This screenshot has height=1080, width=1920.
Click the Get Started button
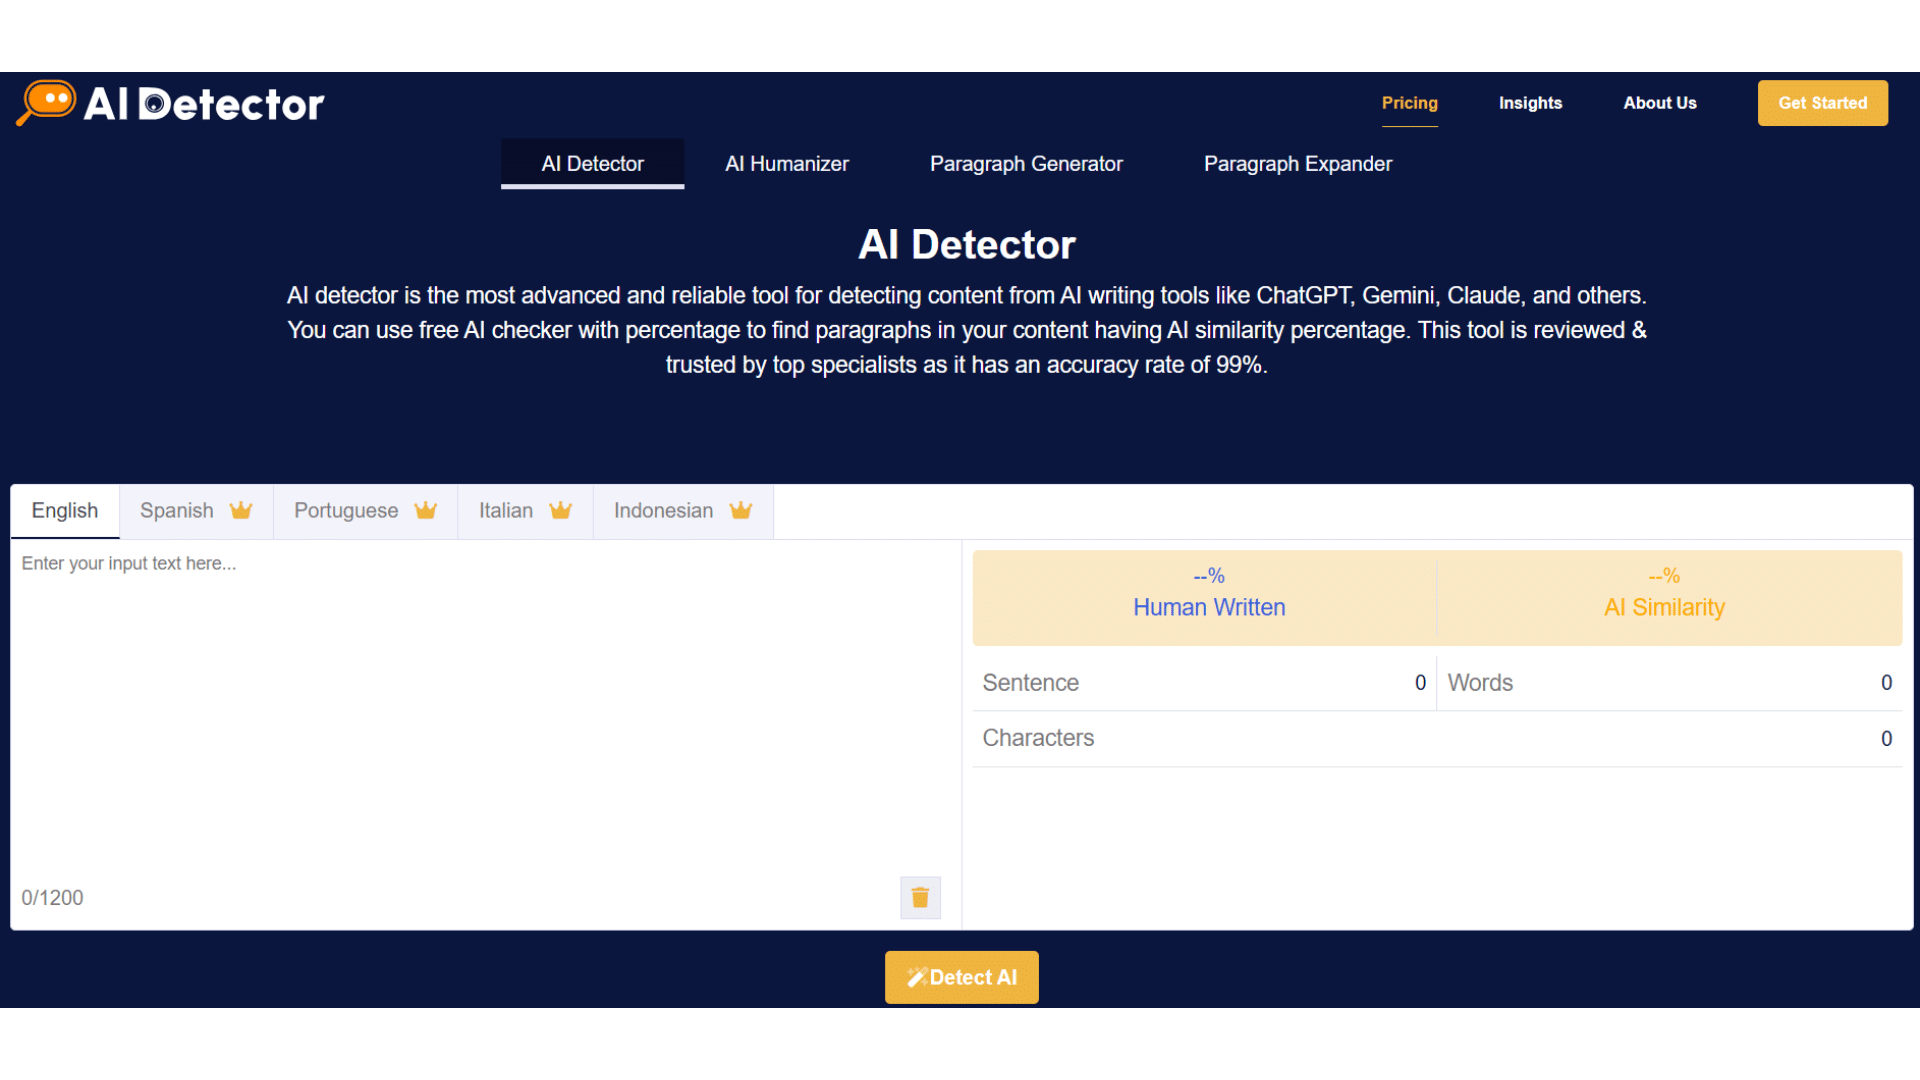coord(1822,103)
